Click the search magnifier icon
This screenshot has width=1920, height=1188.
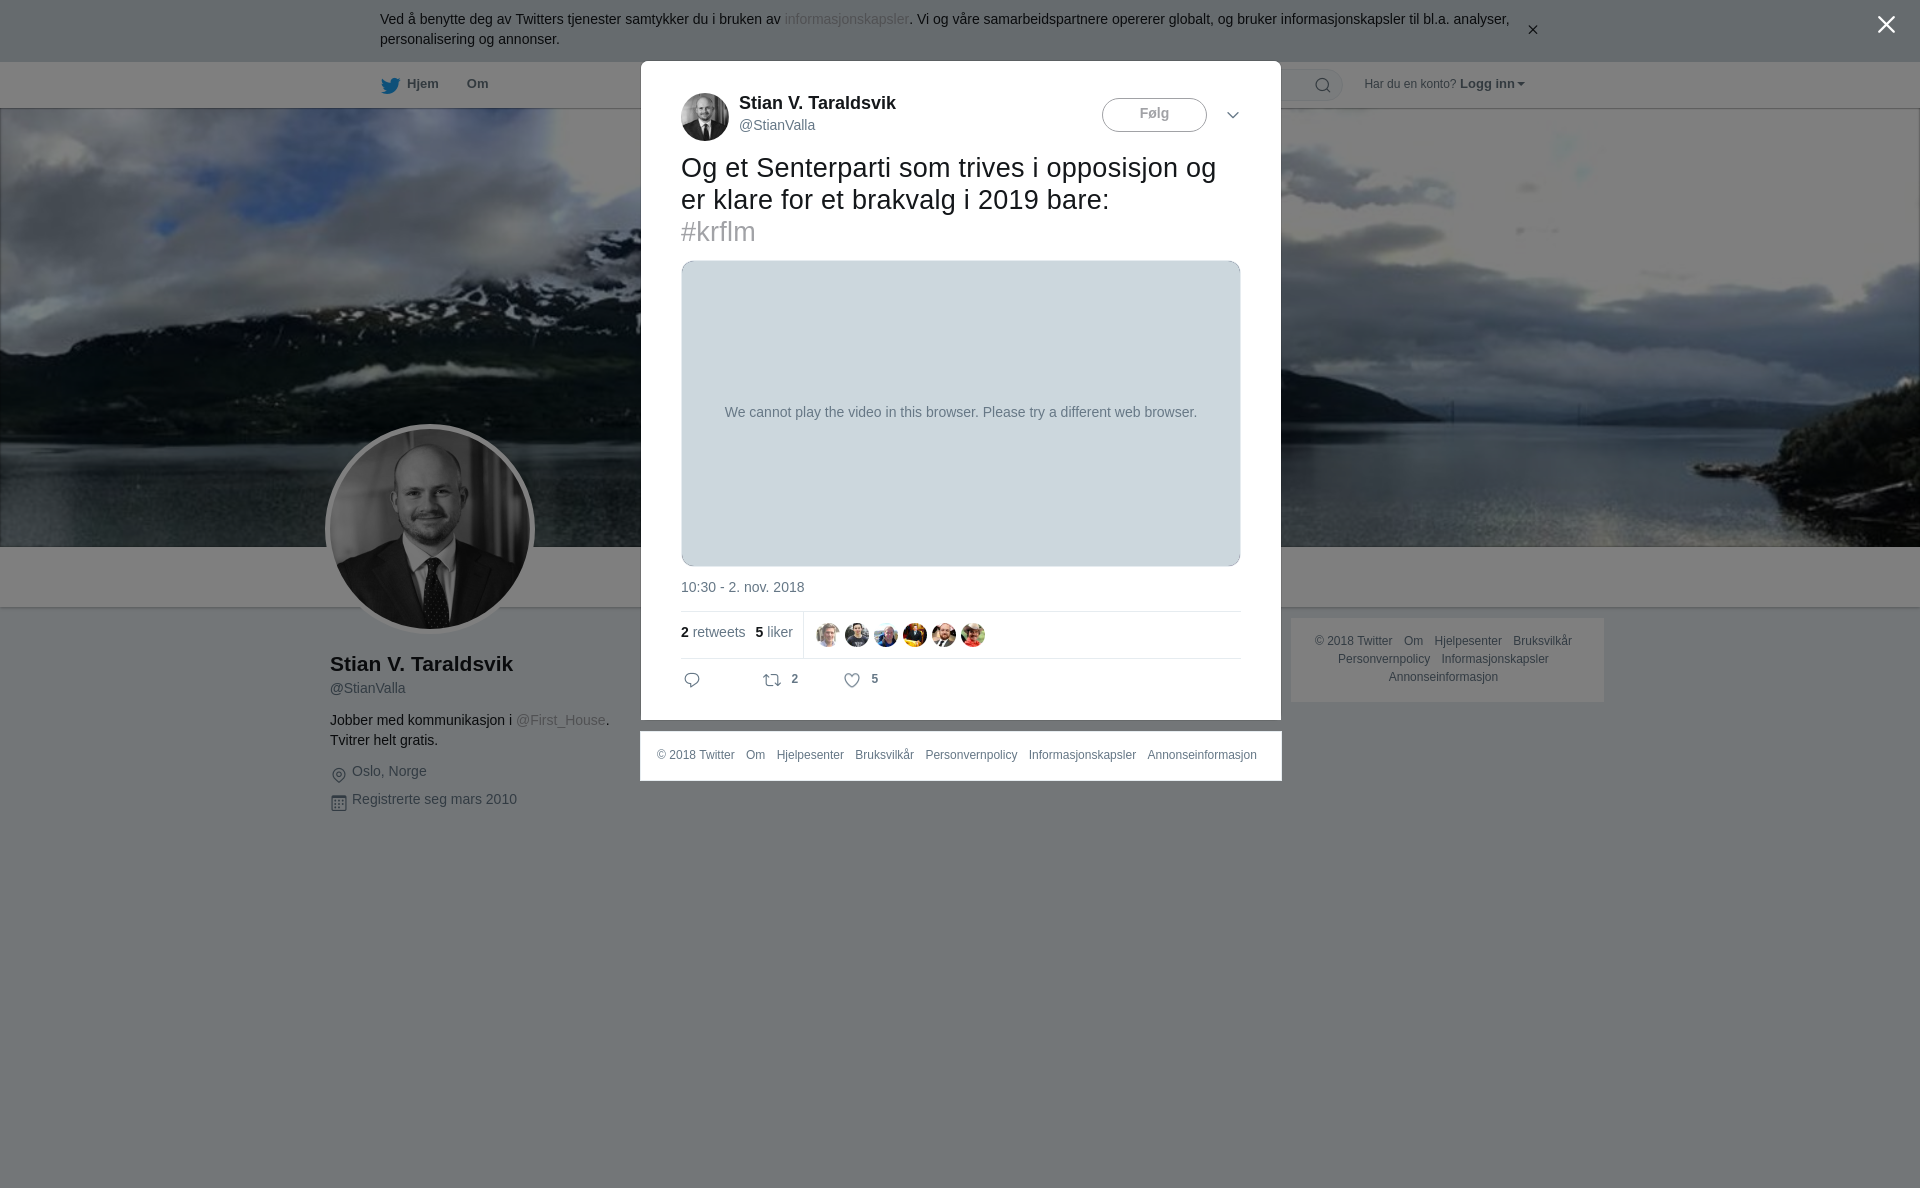point(1323,85)
